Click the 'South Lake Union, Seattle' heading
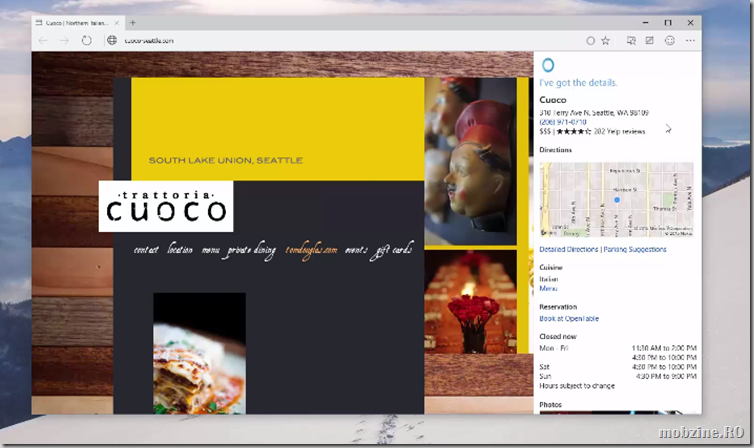The width and height of the screenshot is (754, 448). pos(226,161)
